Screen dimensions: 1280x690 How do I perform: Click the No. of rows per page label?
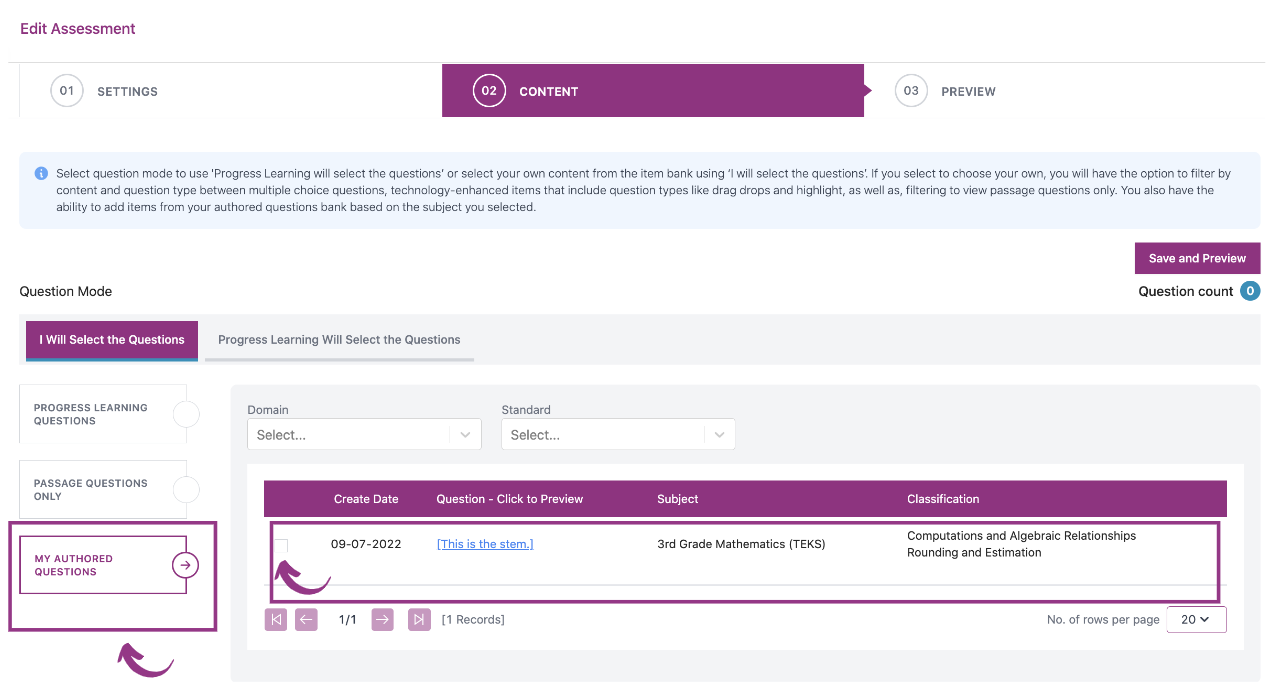(x=1103, y=620)
